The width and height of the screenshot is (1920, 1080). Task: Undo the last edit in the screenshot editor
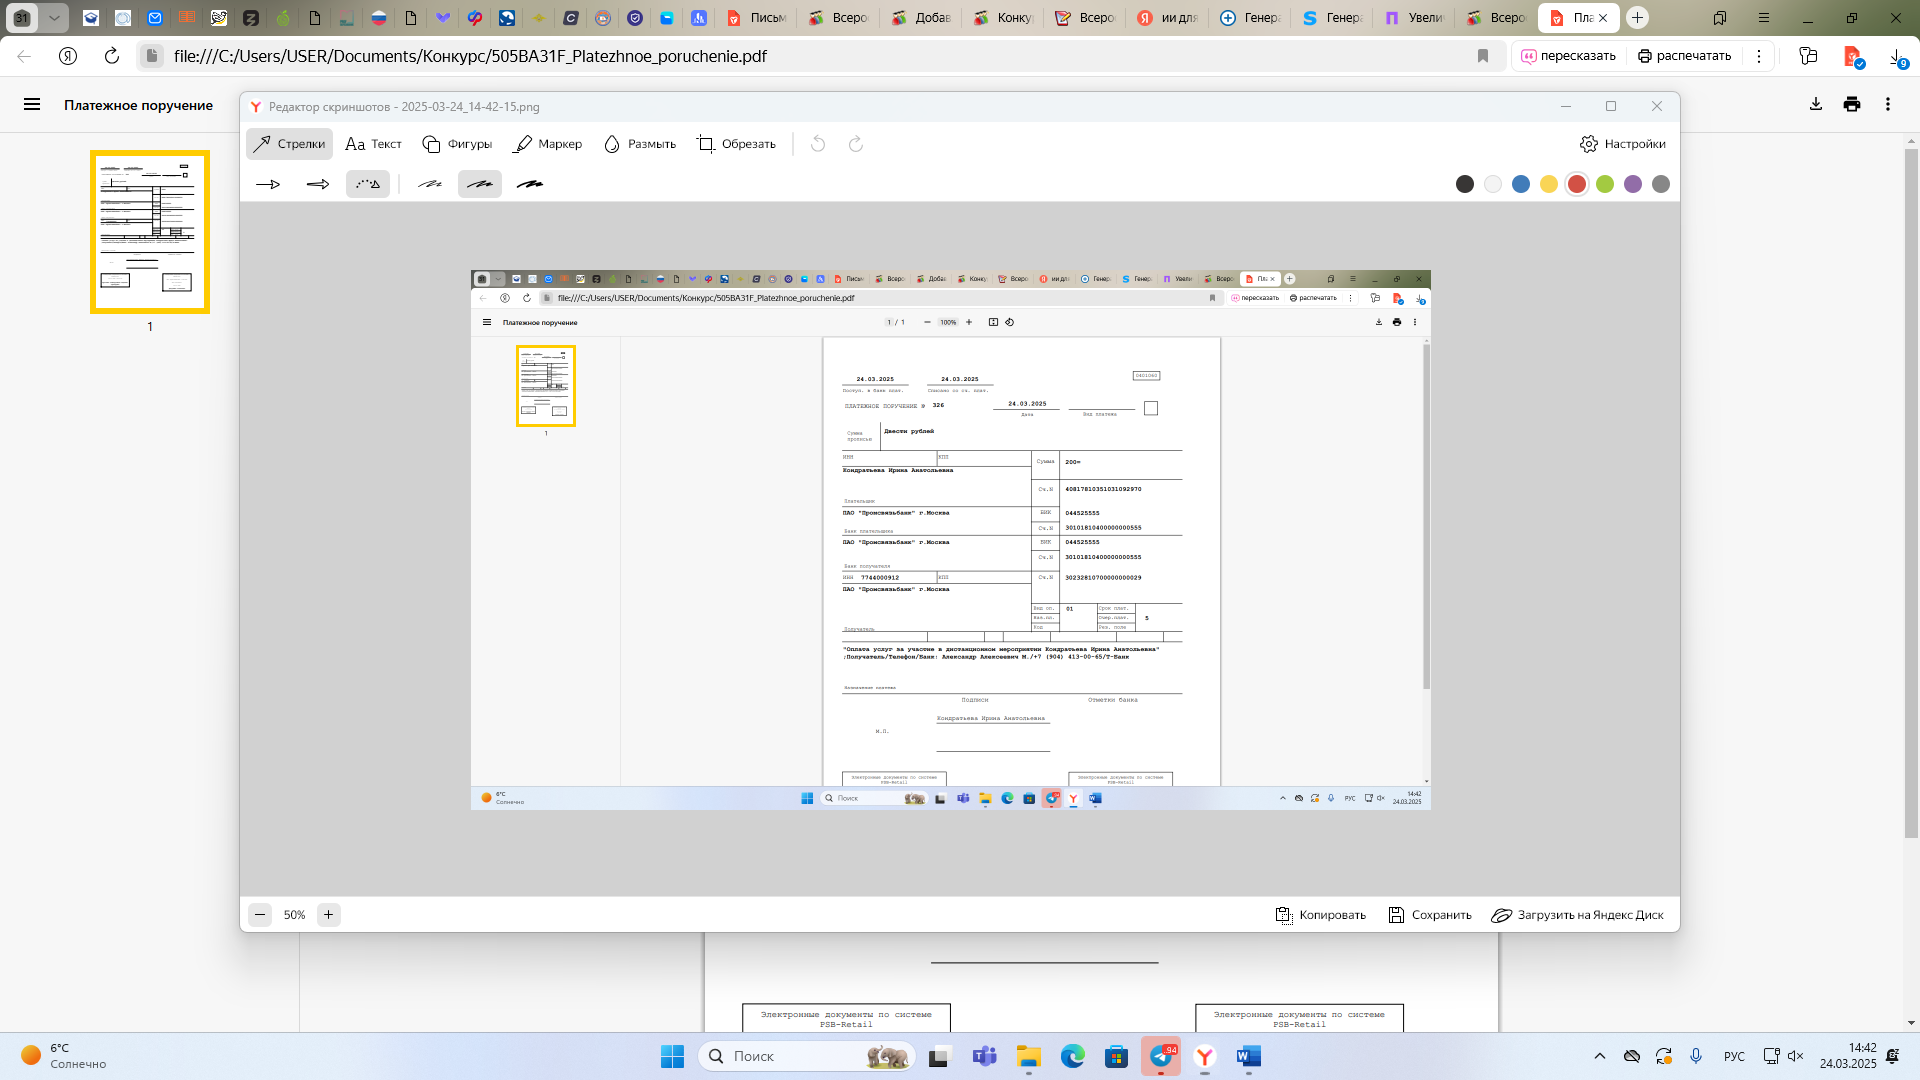pos(818,144)
